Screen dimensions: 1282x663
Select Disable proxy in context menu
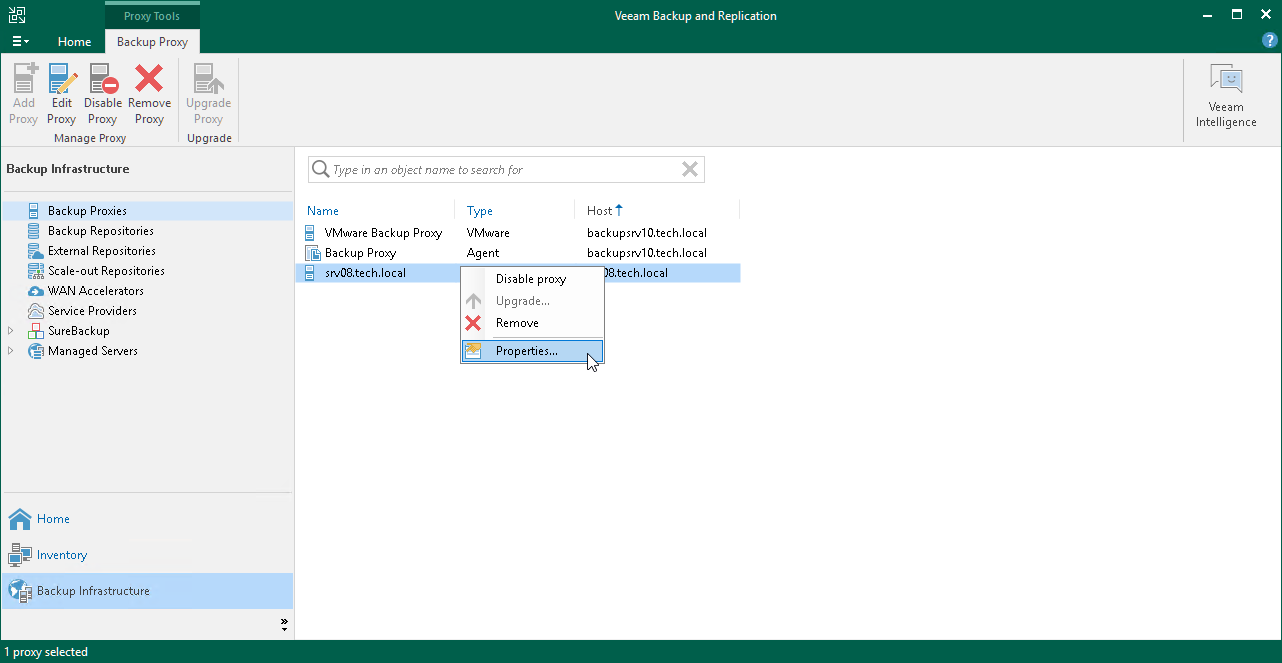click(530, 279)
